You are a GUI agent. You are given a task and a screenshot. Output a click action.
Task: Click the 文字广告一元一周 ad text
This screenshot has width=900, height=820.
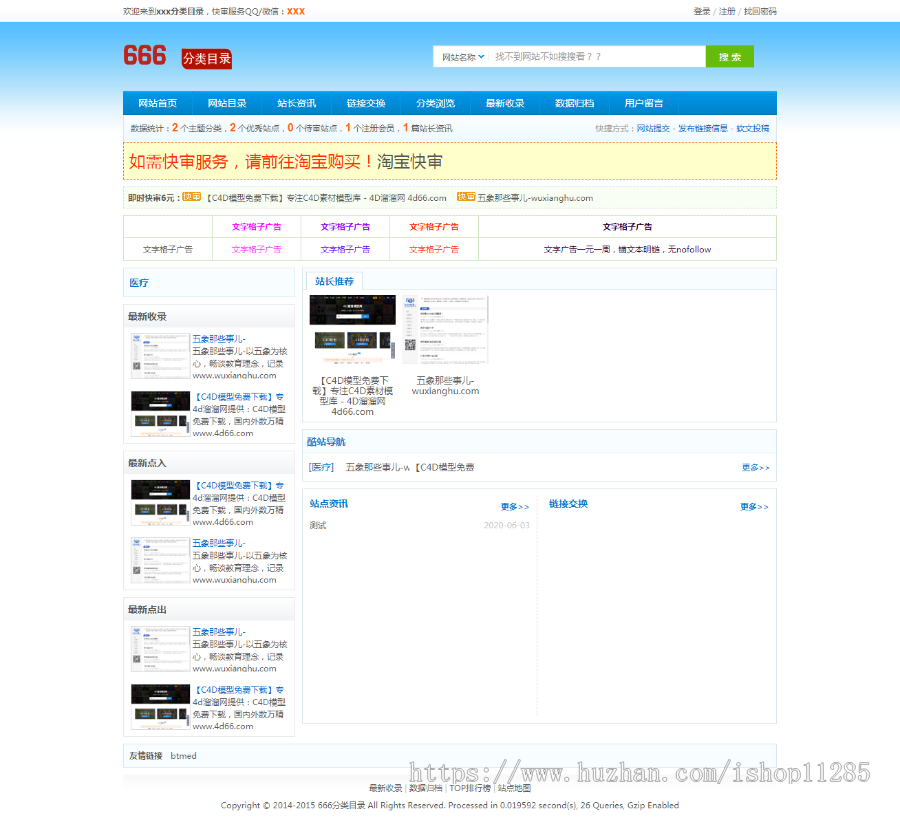click(x=627, y=250)
